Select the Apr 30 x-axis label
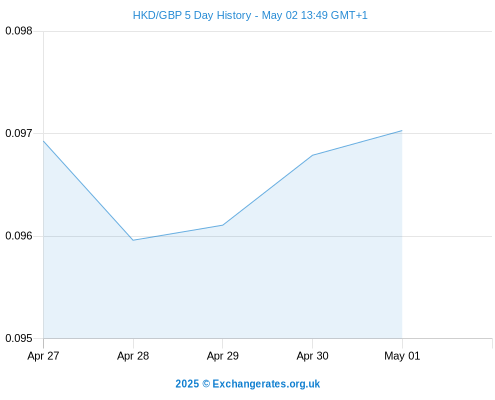 click(312, 356)
